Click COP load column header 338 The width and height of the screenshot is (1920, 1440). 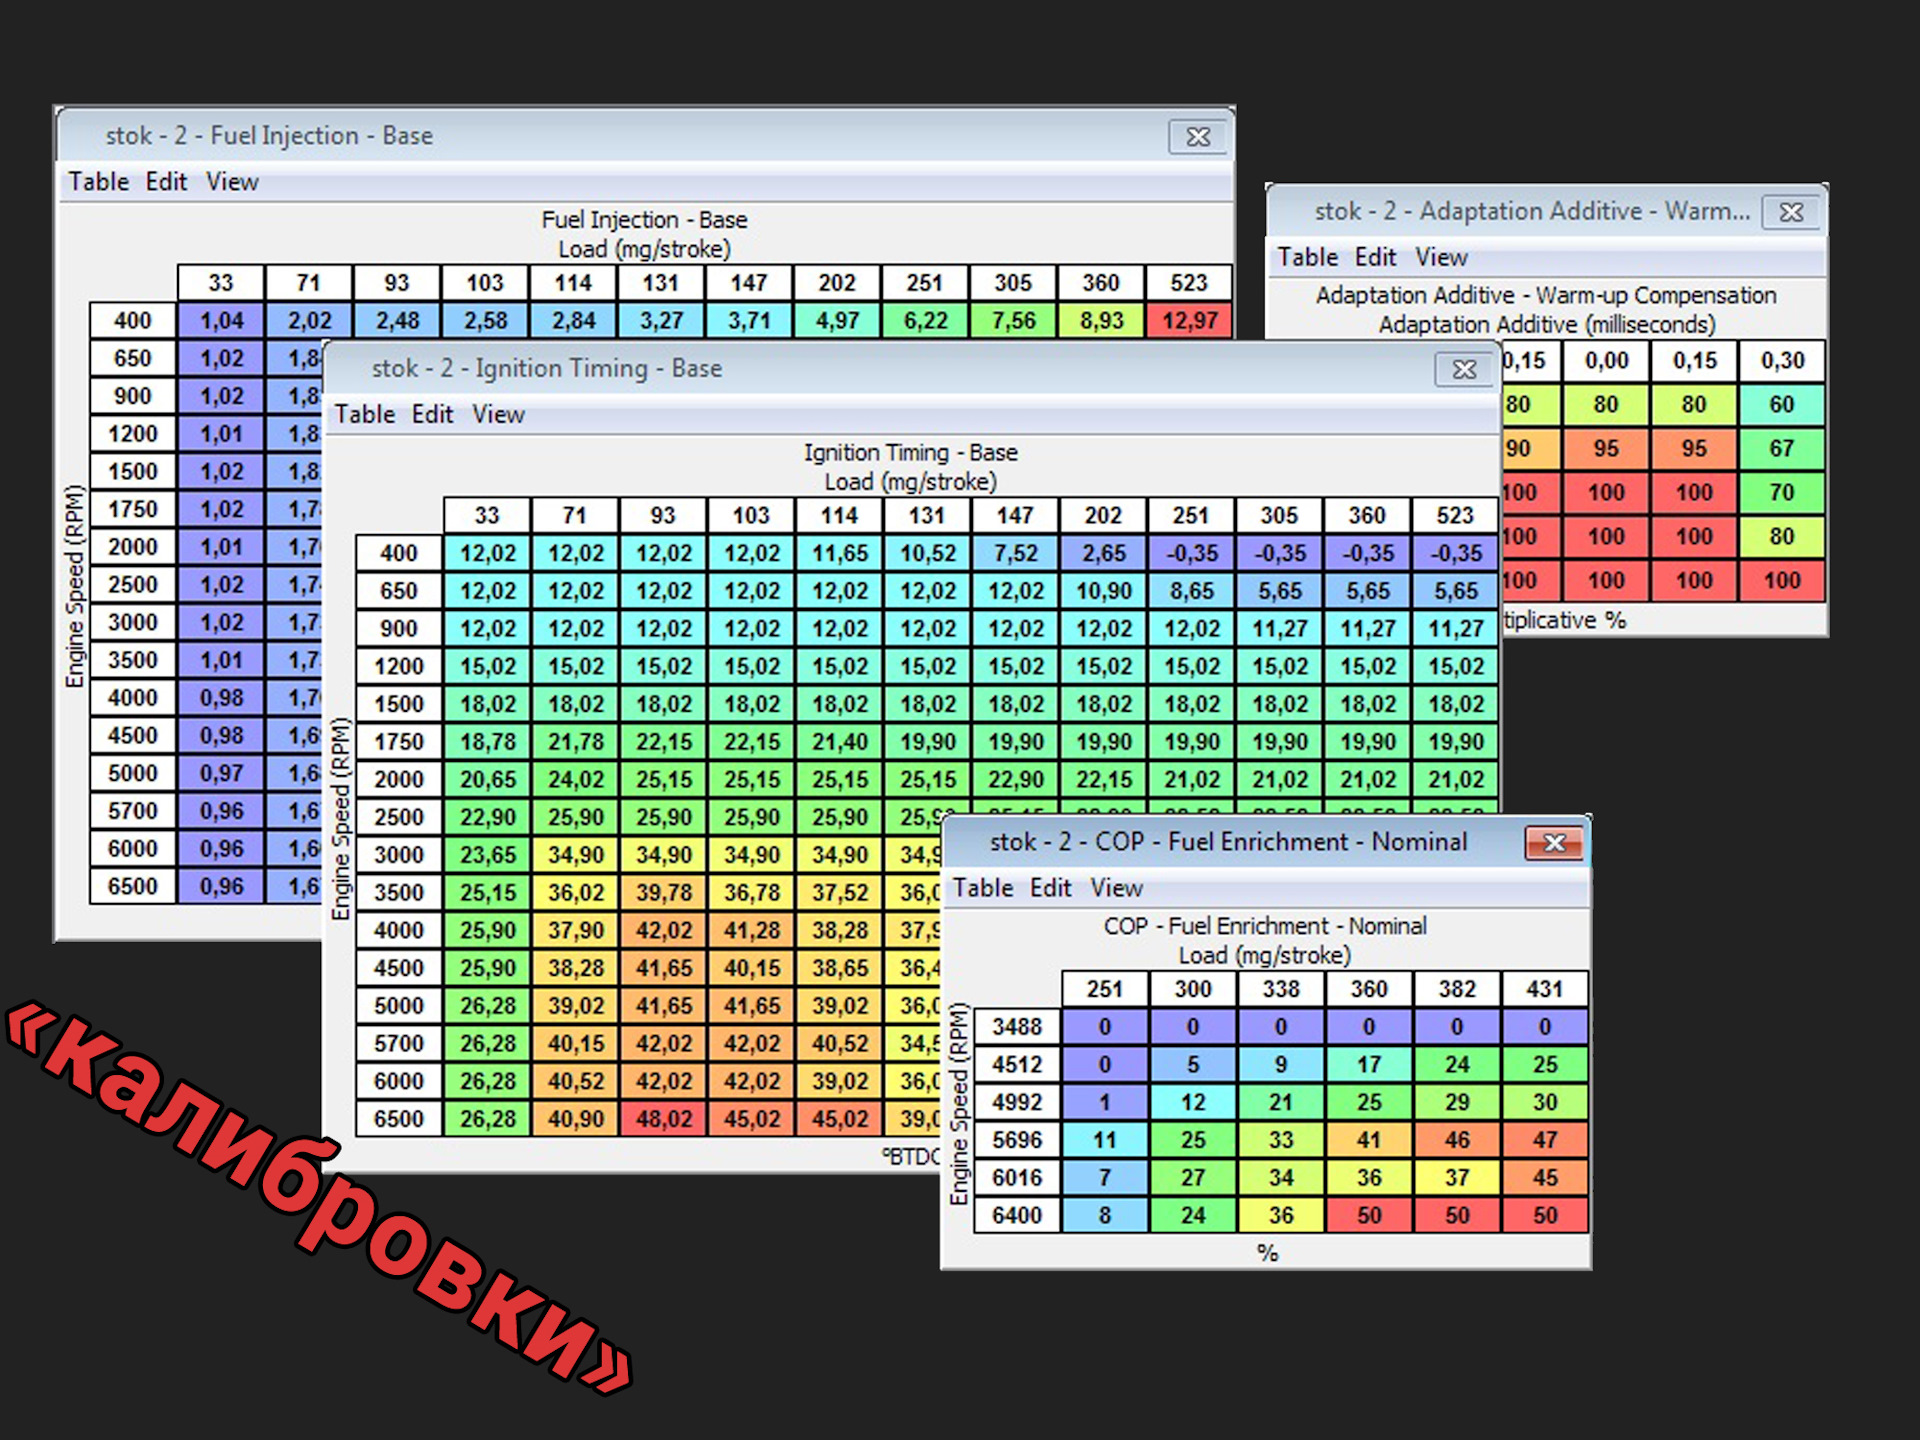point(1281,989)
